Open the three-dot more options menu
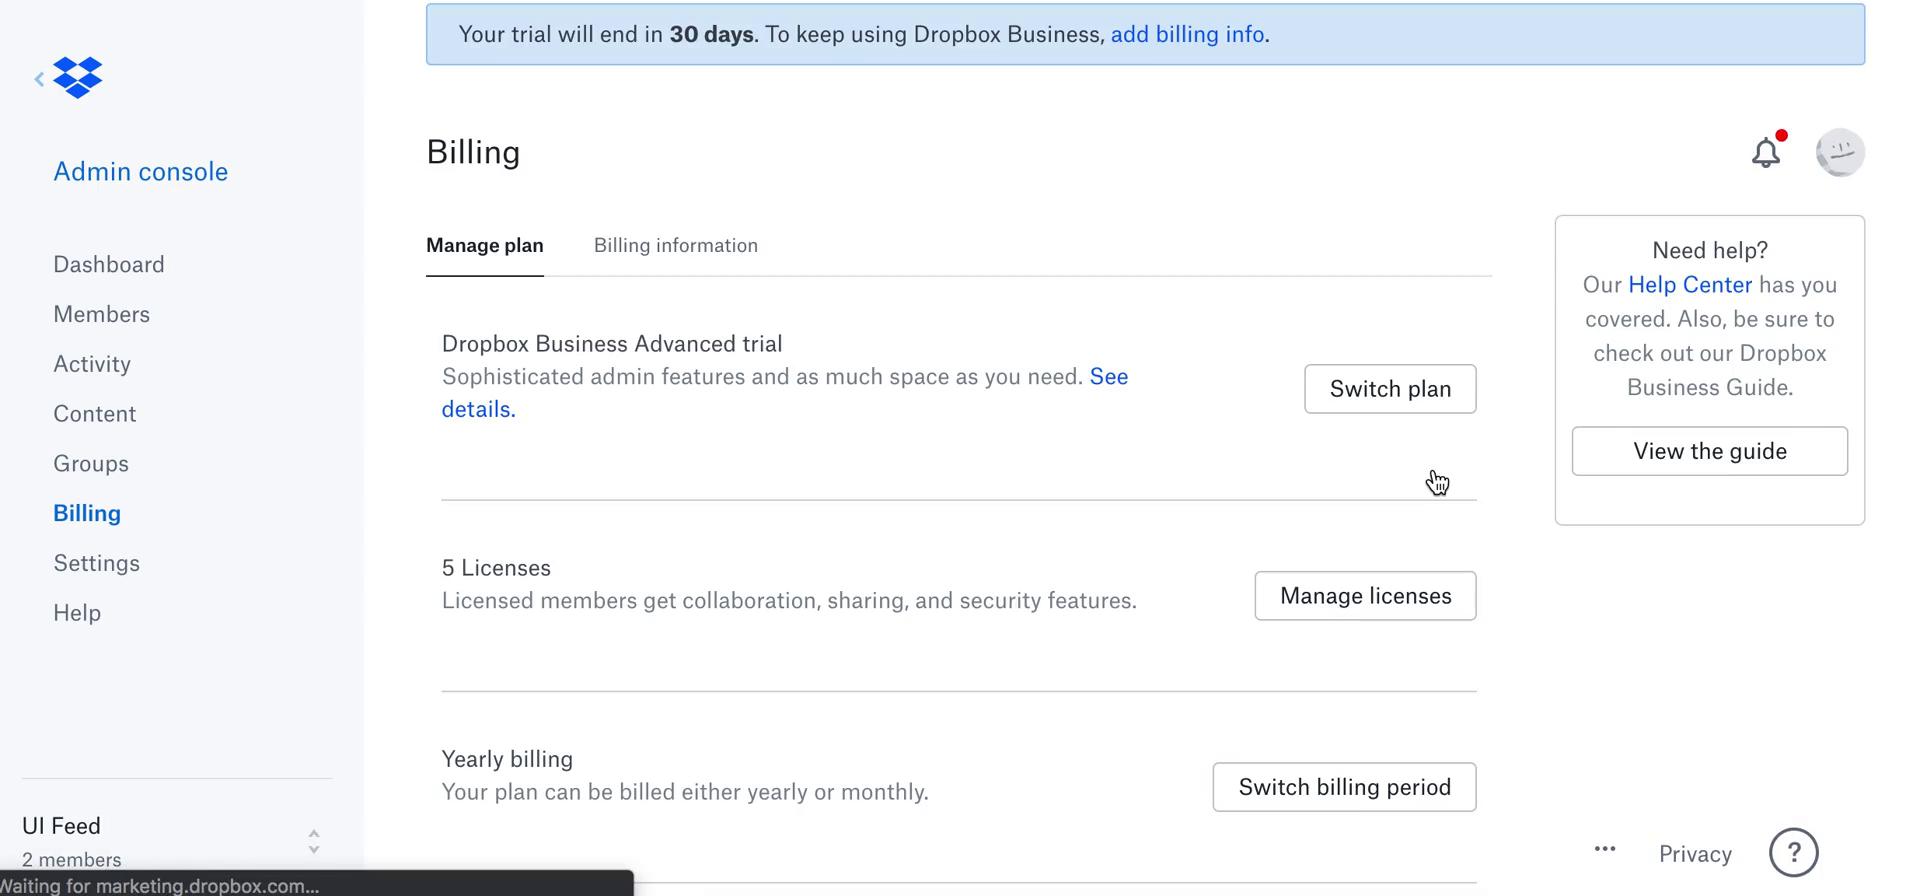Image resolution: width=1920 pixels, height=896 pixels. (x=1605, y=849)
